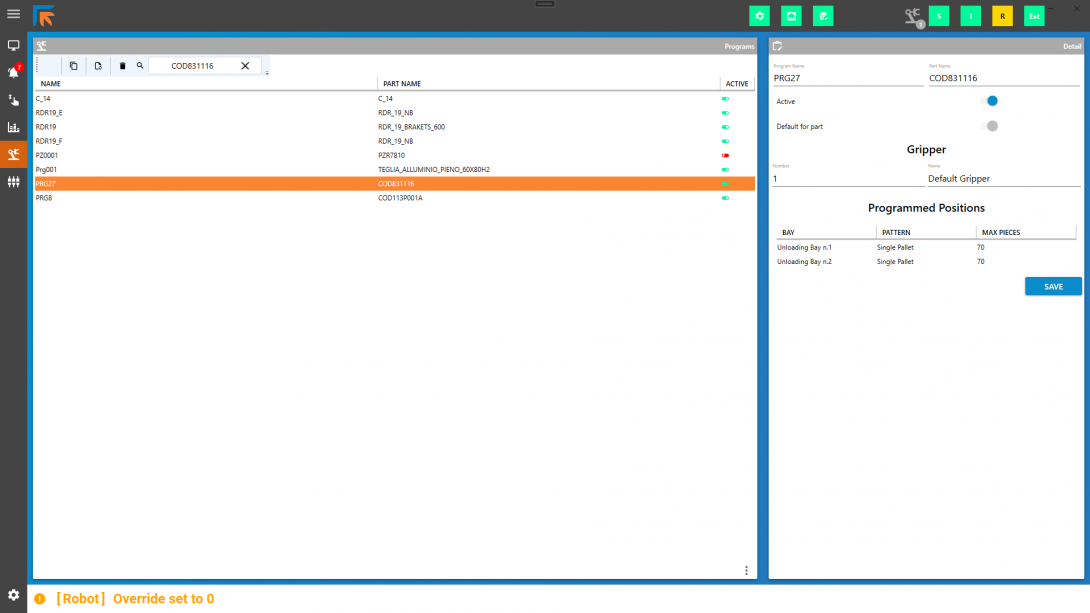Sort by the PART NAME column header
The image size is (1090, 613).
tap(402, 84)
